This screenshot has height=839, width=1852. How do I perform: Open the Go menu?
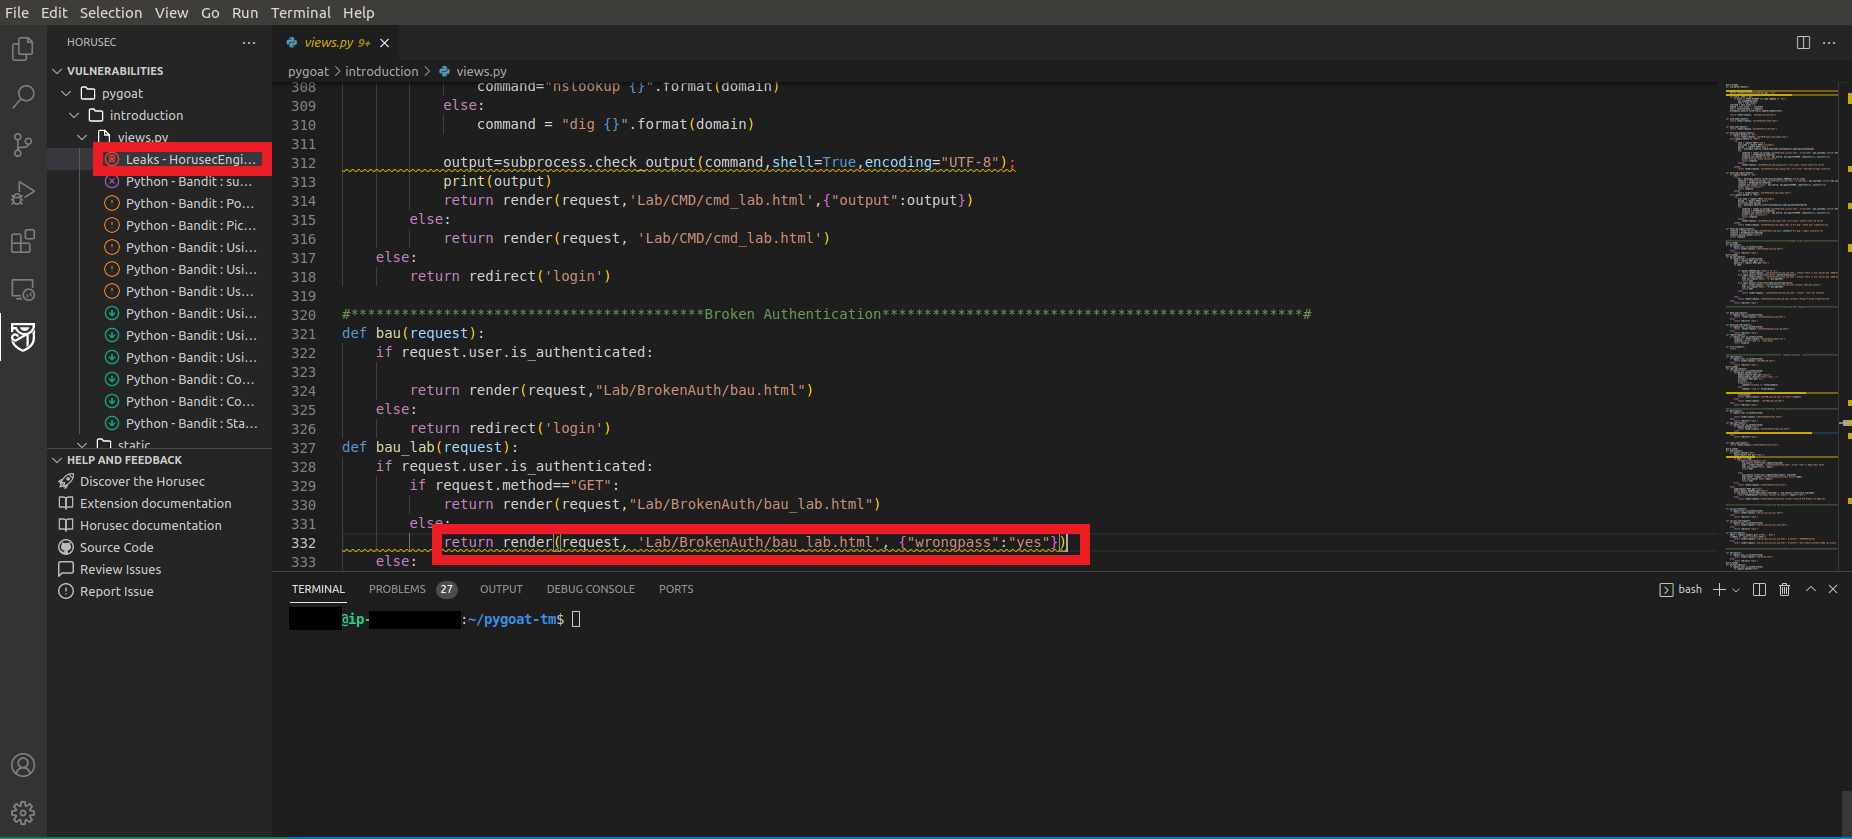pos(210,13)
